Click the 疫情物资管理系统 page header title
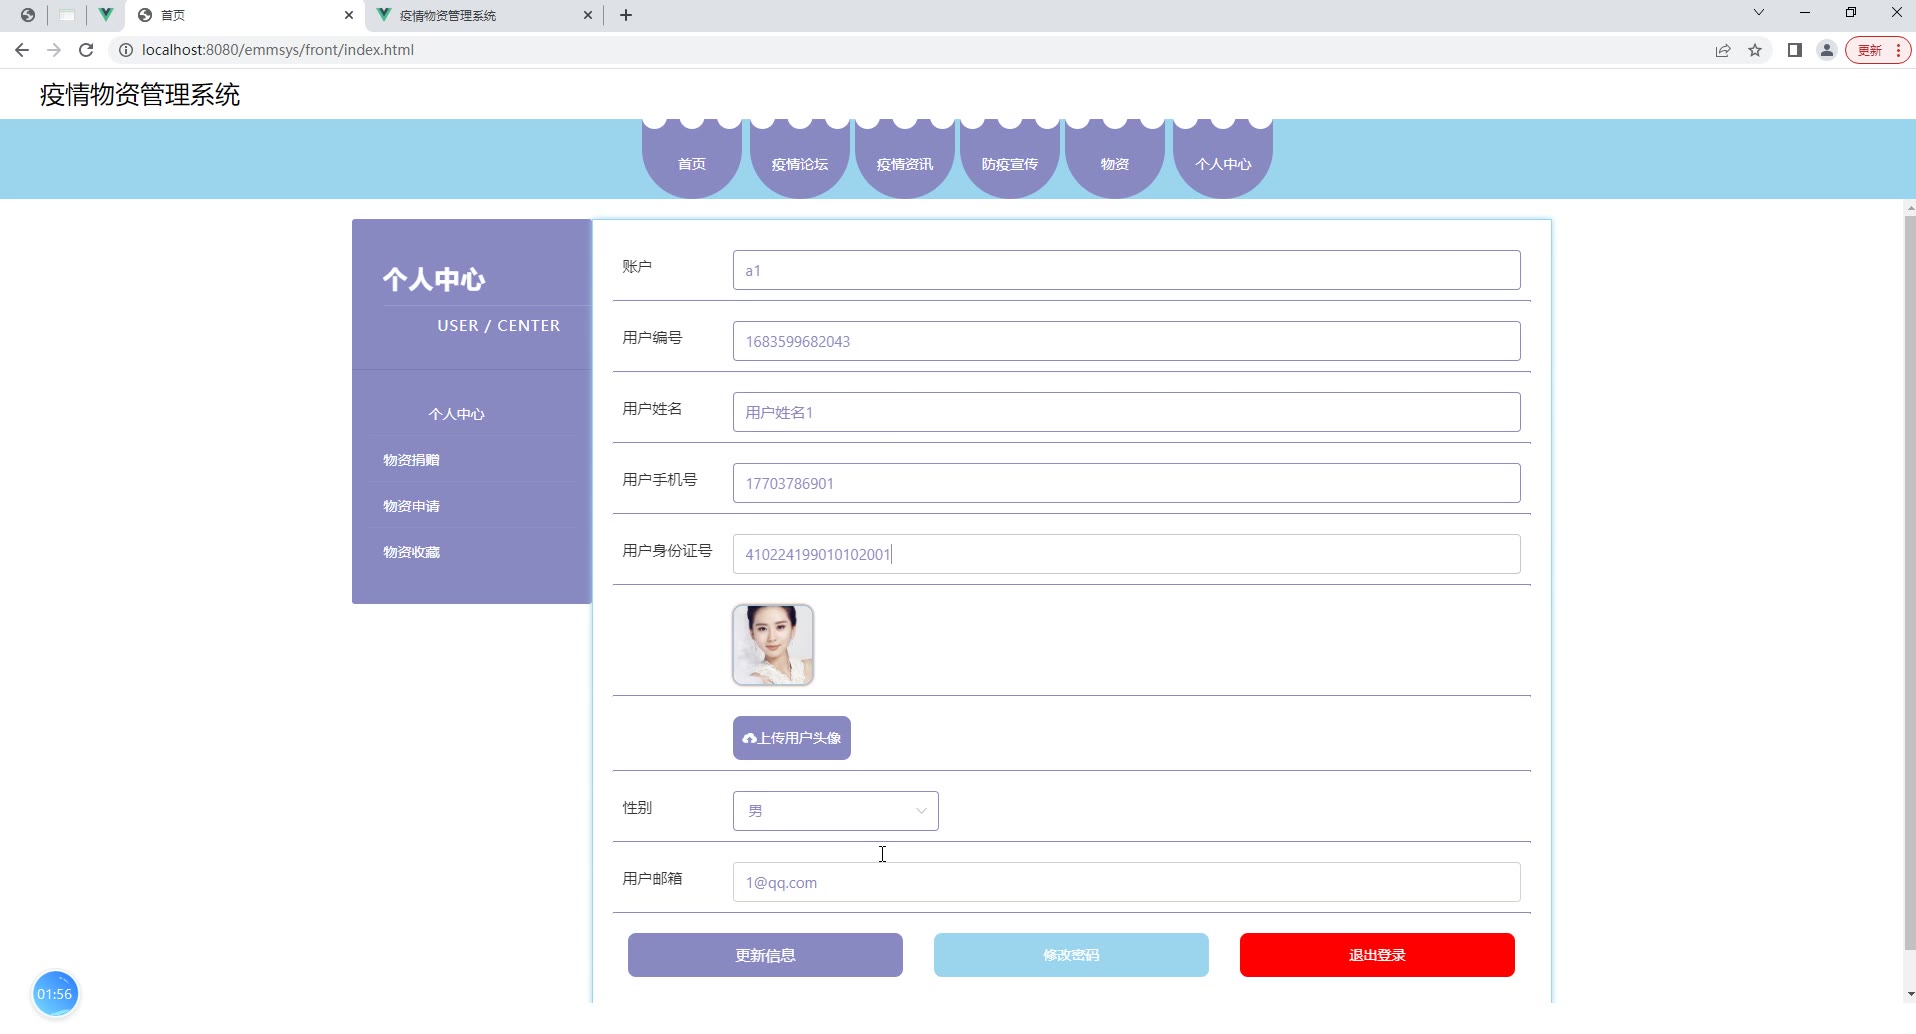 (140, 95)
